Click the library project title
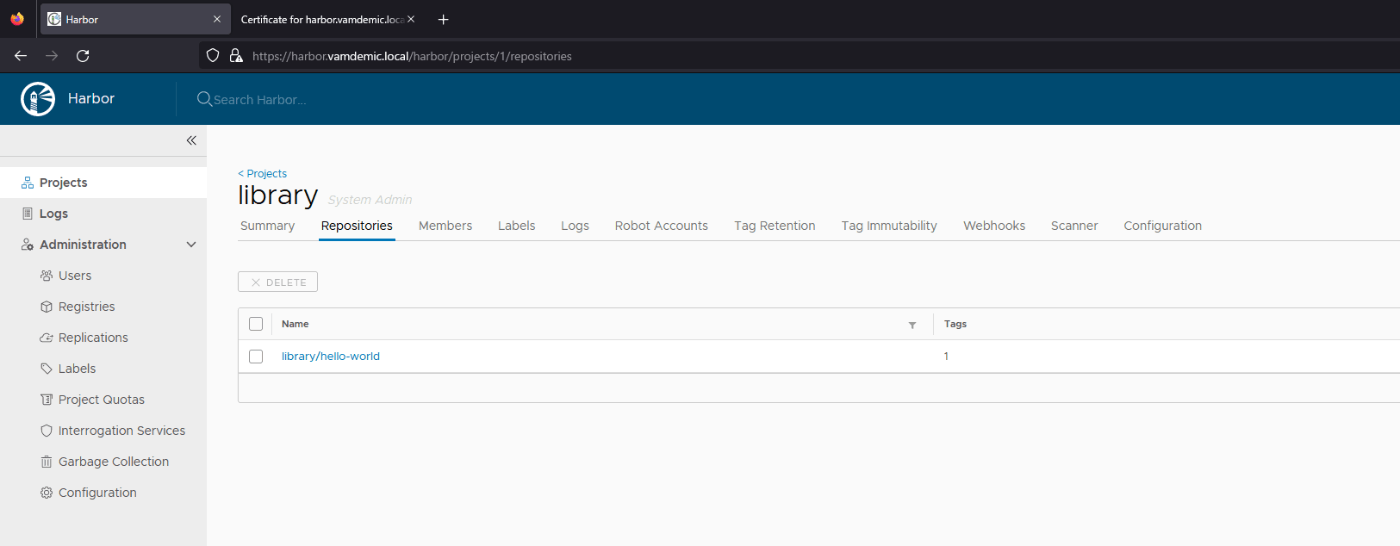The width and height of the screenshot is (1400, 546). pos(278,195)
